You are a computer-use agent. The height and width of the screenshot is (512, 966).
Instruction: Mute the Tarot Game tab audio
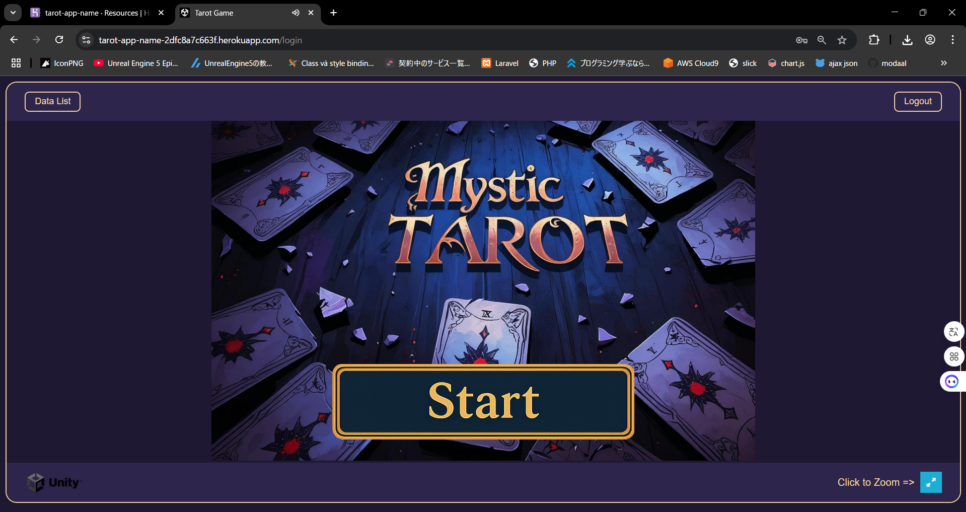[295, 13]
